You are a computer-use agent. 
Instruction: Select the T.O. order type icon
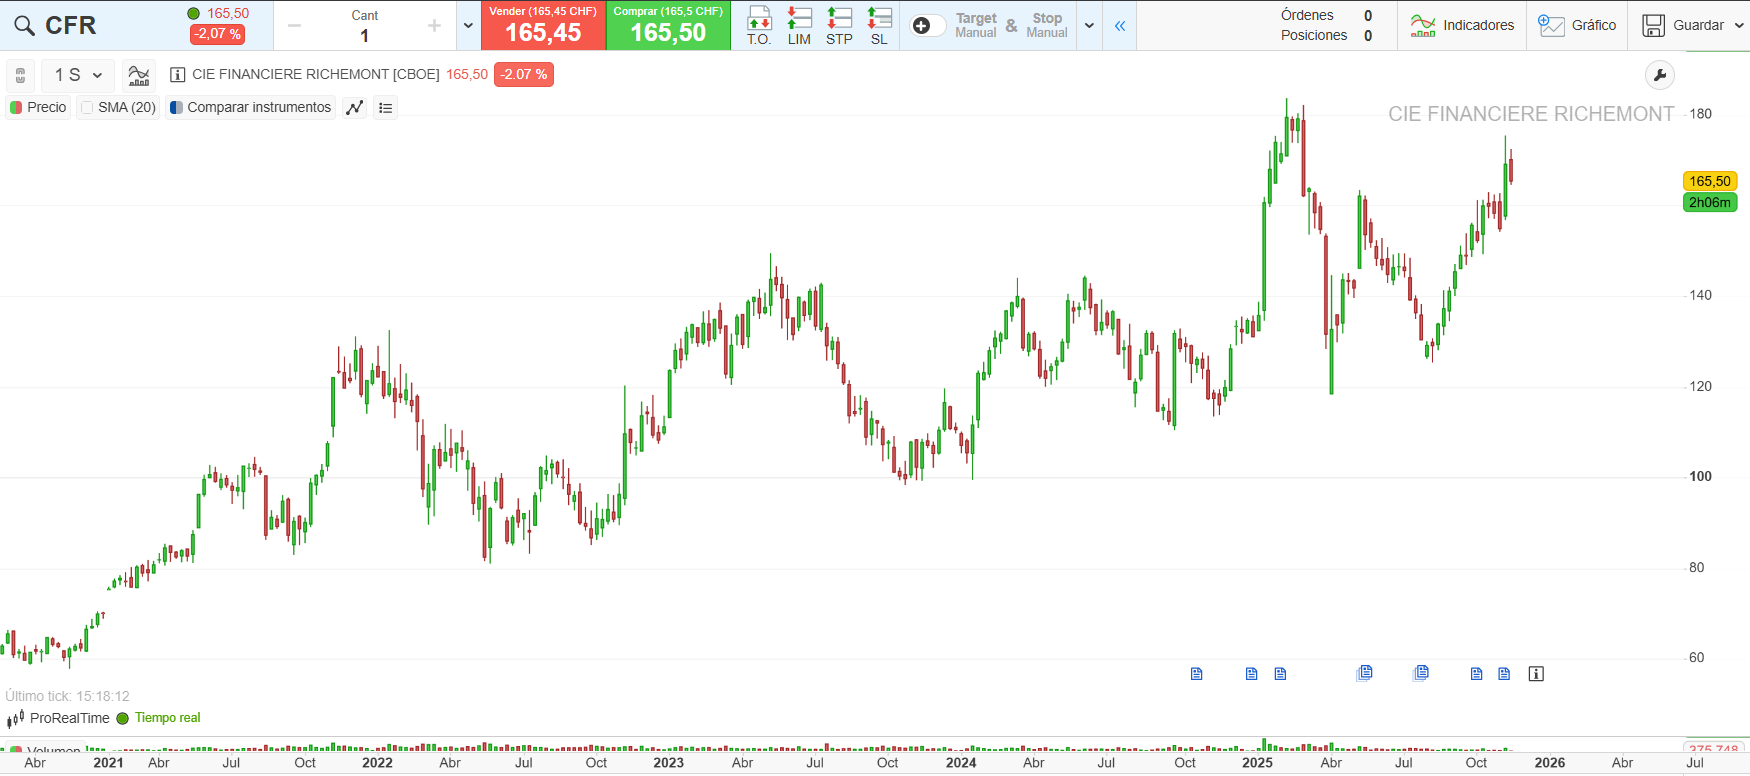tap(759, 25)
